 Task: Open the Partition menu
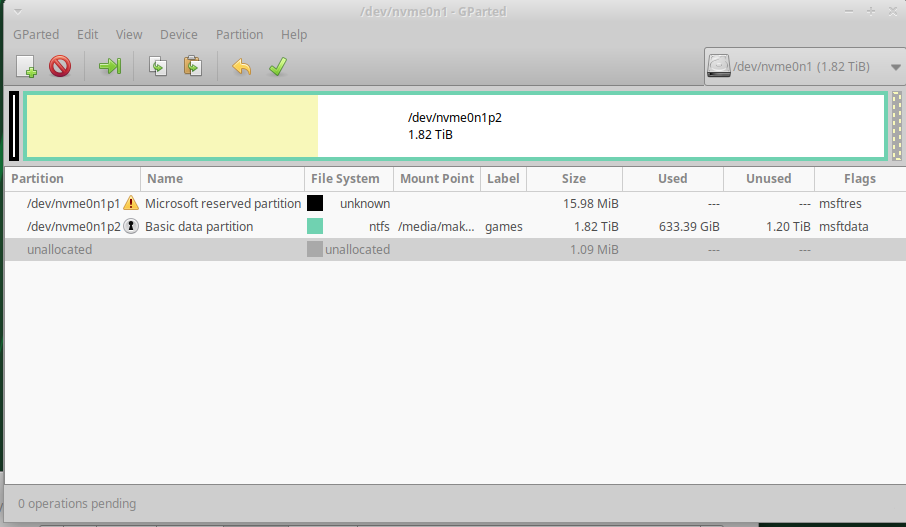tap(239, 35)
